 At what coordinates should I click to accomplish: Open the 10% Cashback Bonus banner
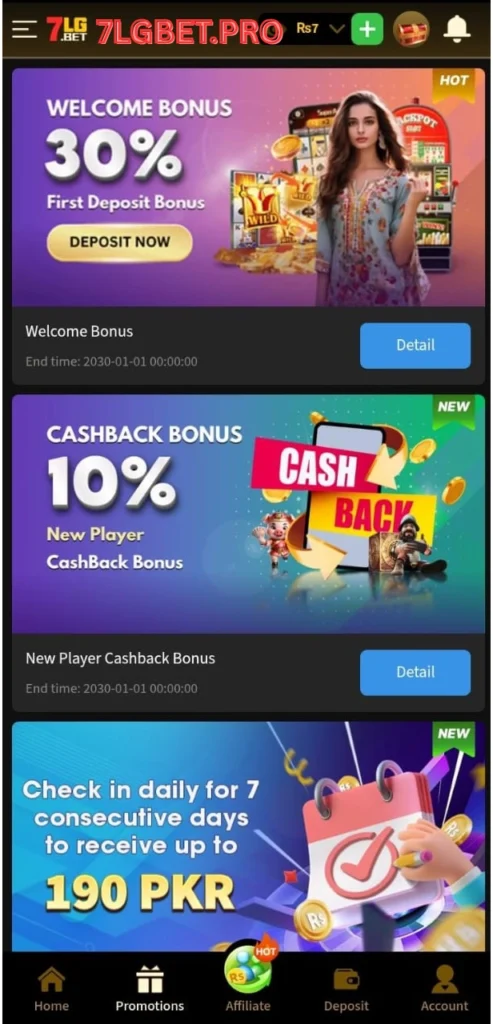248,514
